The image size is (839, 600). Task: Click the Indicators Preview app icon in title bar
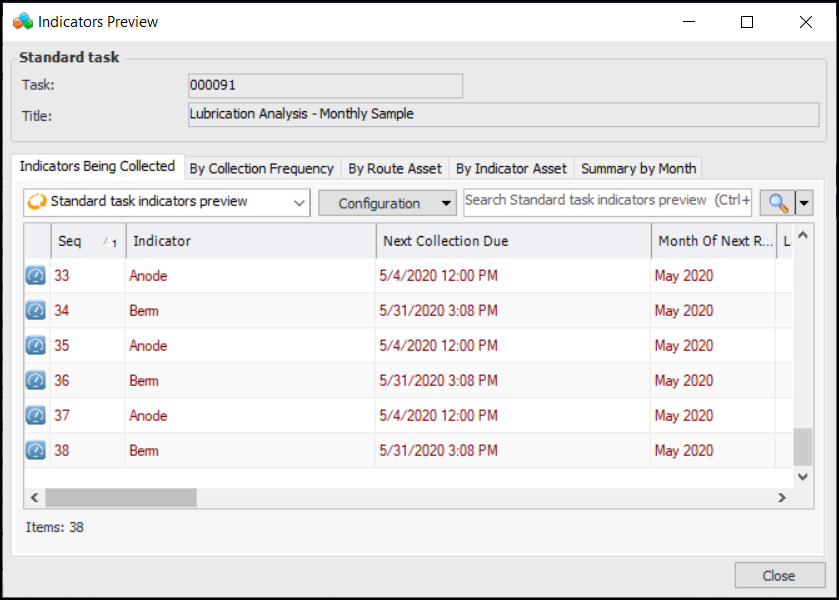22,21
